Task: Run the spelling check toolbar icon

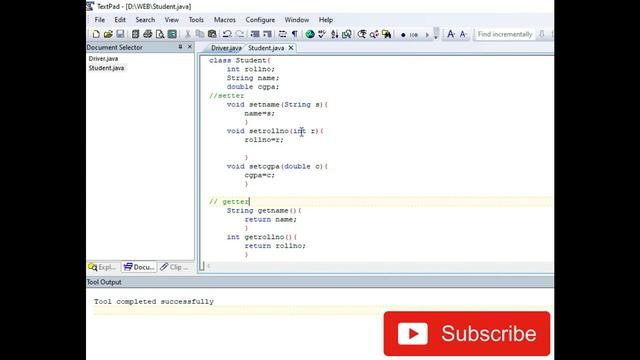Action: [x=322, y=34]
